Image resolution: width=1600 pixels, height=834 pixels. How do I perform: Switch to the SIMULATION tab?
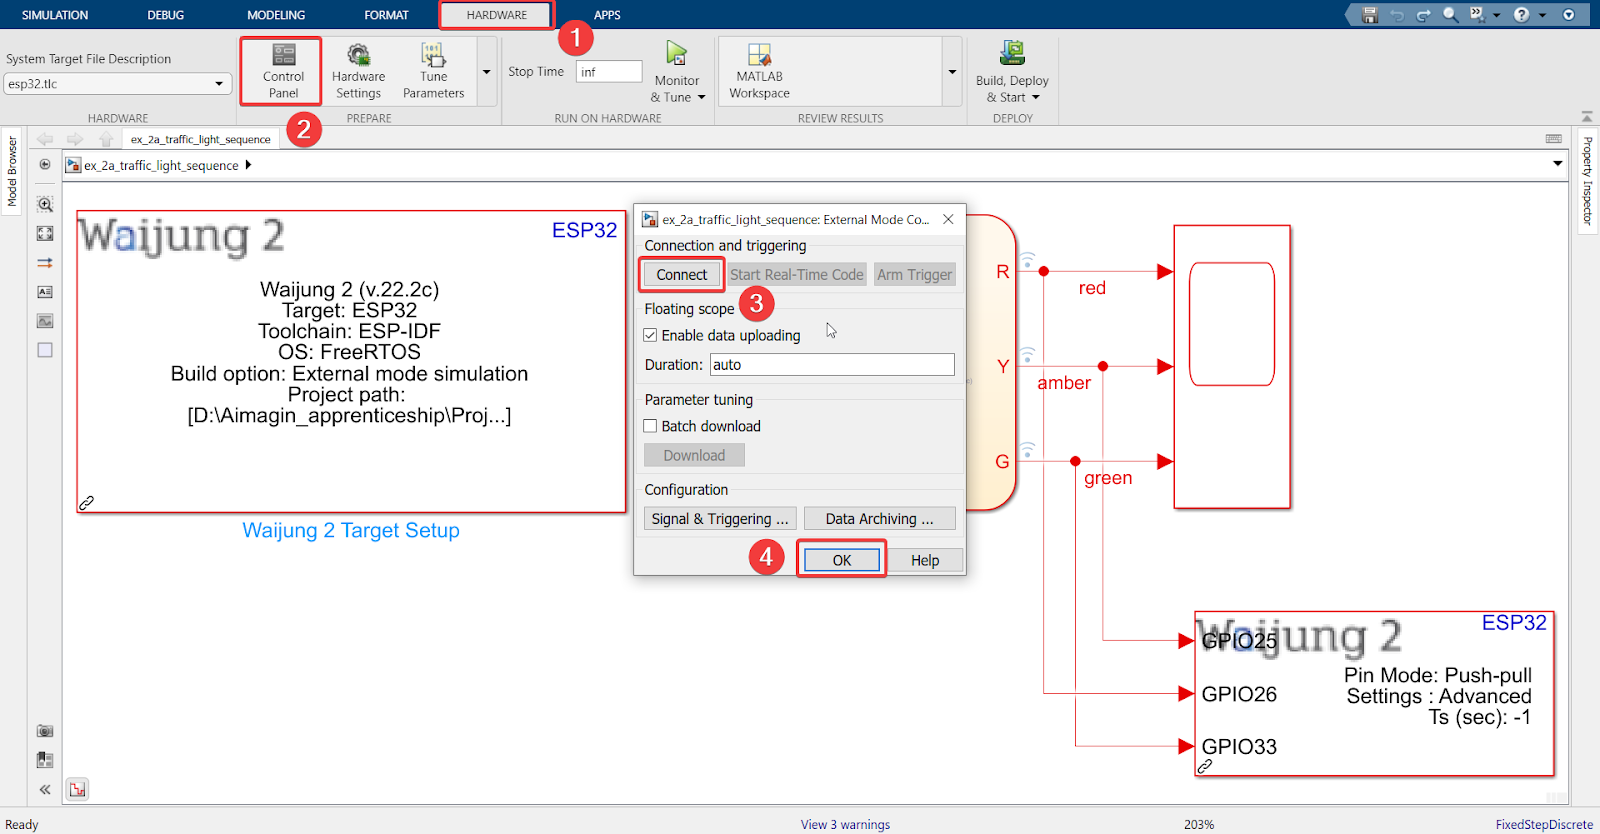click(55, 15)
